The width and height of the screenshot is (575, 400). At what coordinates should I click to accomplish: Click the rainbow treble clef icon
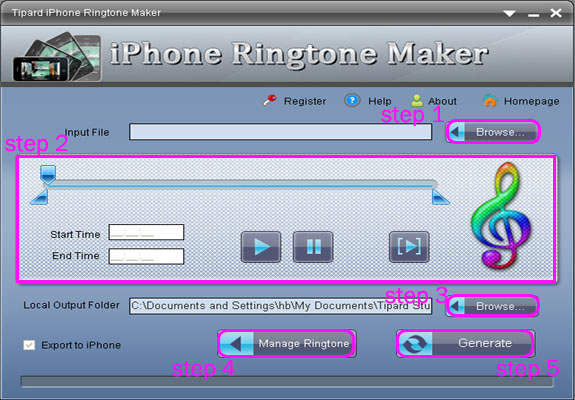pos(501,216)
